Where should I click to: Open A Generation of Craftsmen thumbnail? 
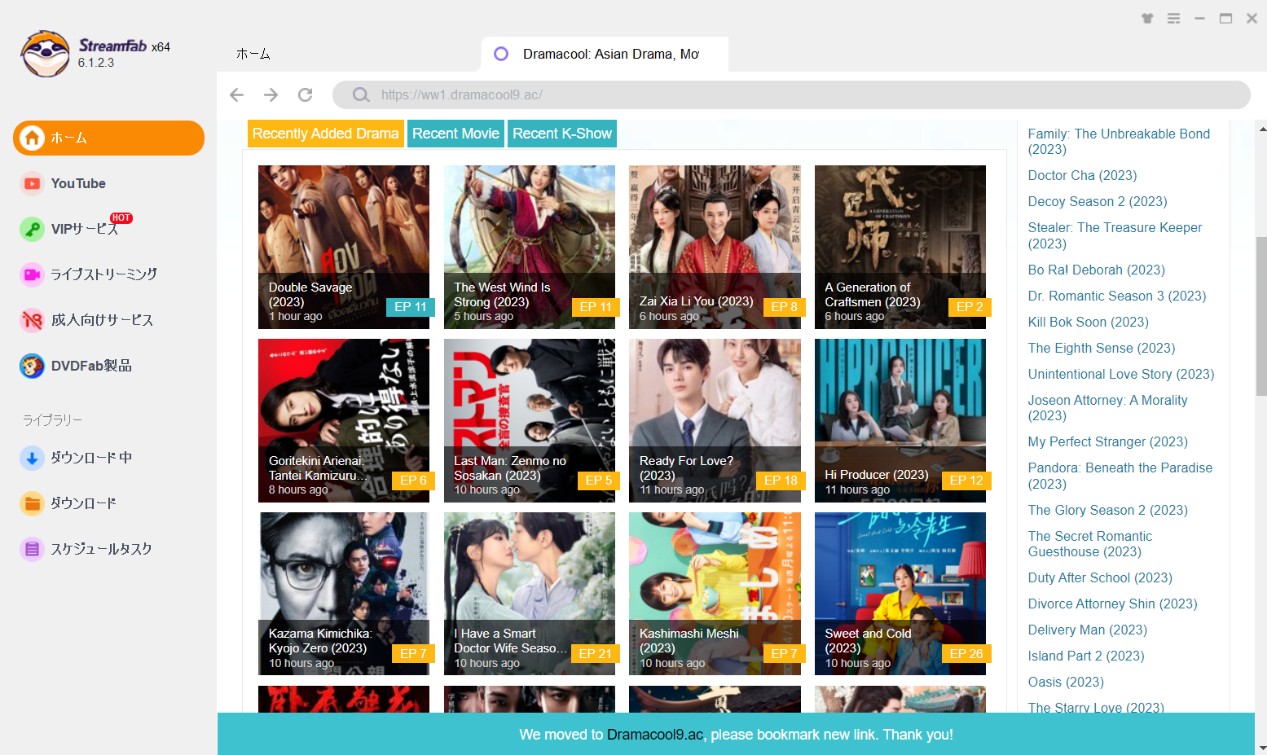[x=901, y=247]
